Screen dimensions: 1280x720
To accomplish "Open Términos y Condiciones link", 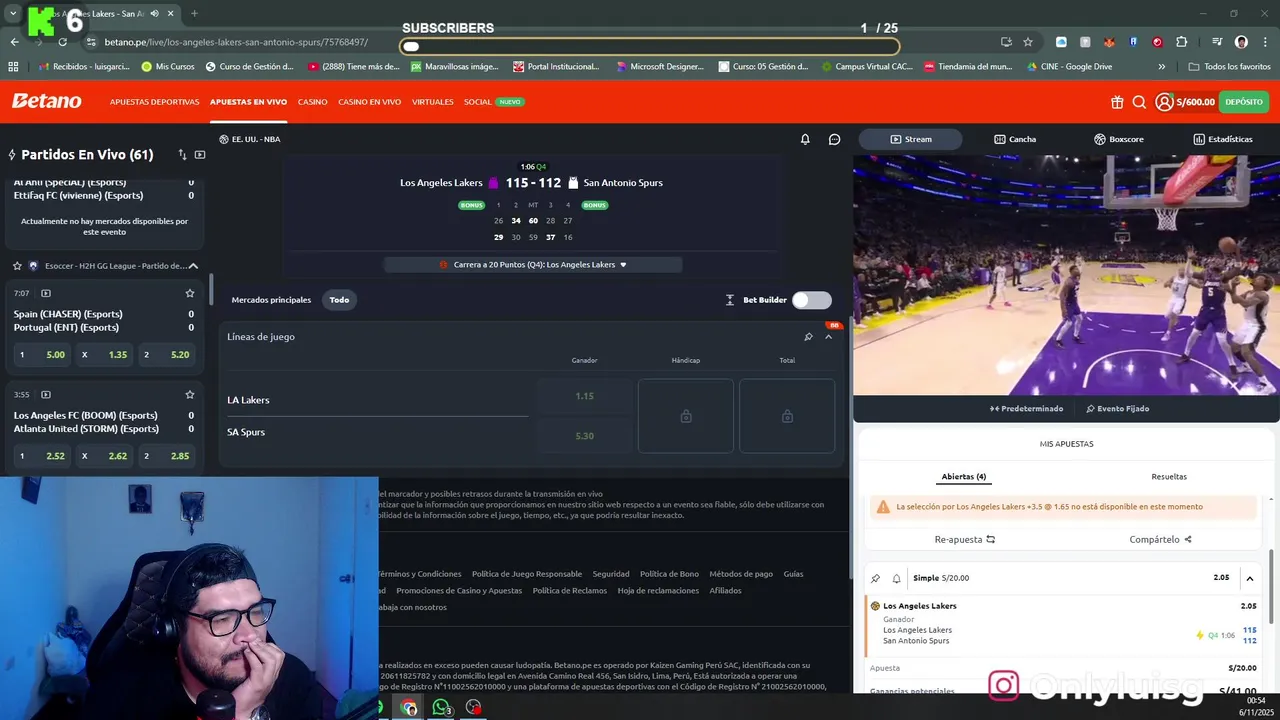I will [419, 574].
